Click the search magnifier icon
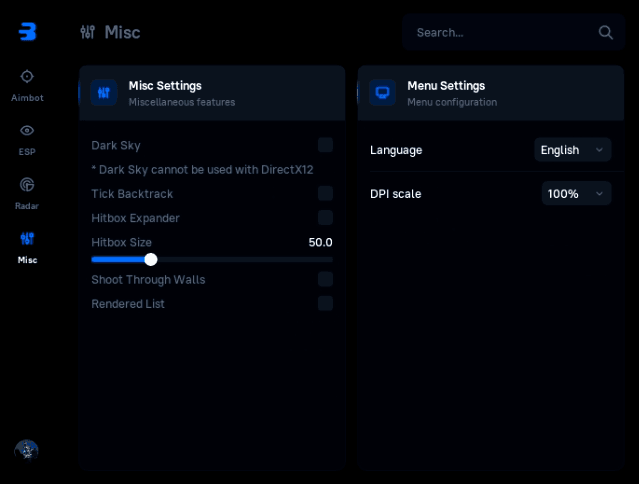 coord(606,32)
